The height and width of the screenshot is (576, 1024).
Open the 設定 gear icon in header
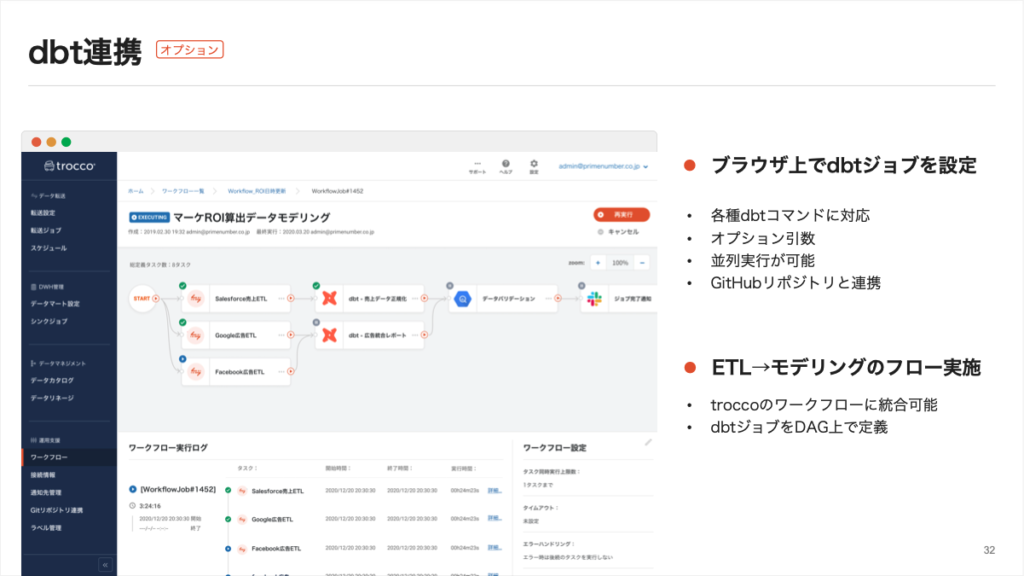pyautogui.click(x=534, y=164)
